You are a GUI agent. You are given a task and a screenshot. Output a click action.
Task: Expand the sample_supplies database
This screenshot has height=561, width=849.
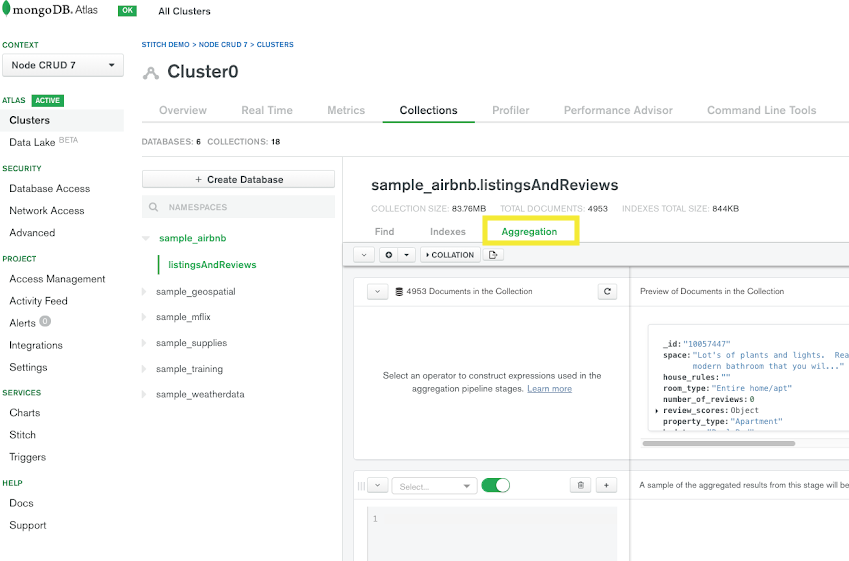[144, 343]
